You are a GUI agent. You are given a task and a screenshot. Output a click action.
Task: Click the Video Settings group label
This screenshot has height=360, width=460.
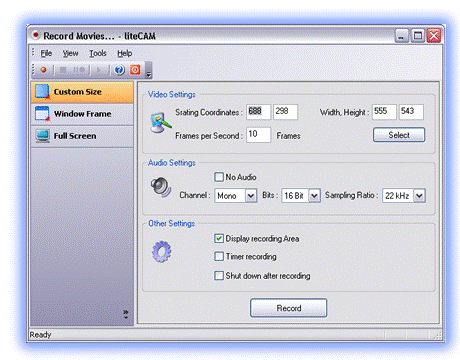point(172,95)
